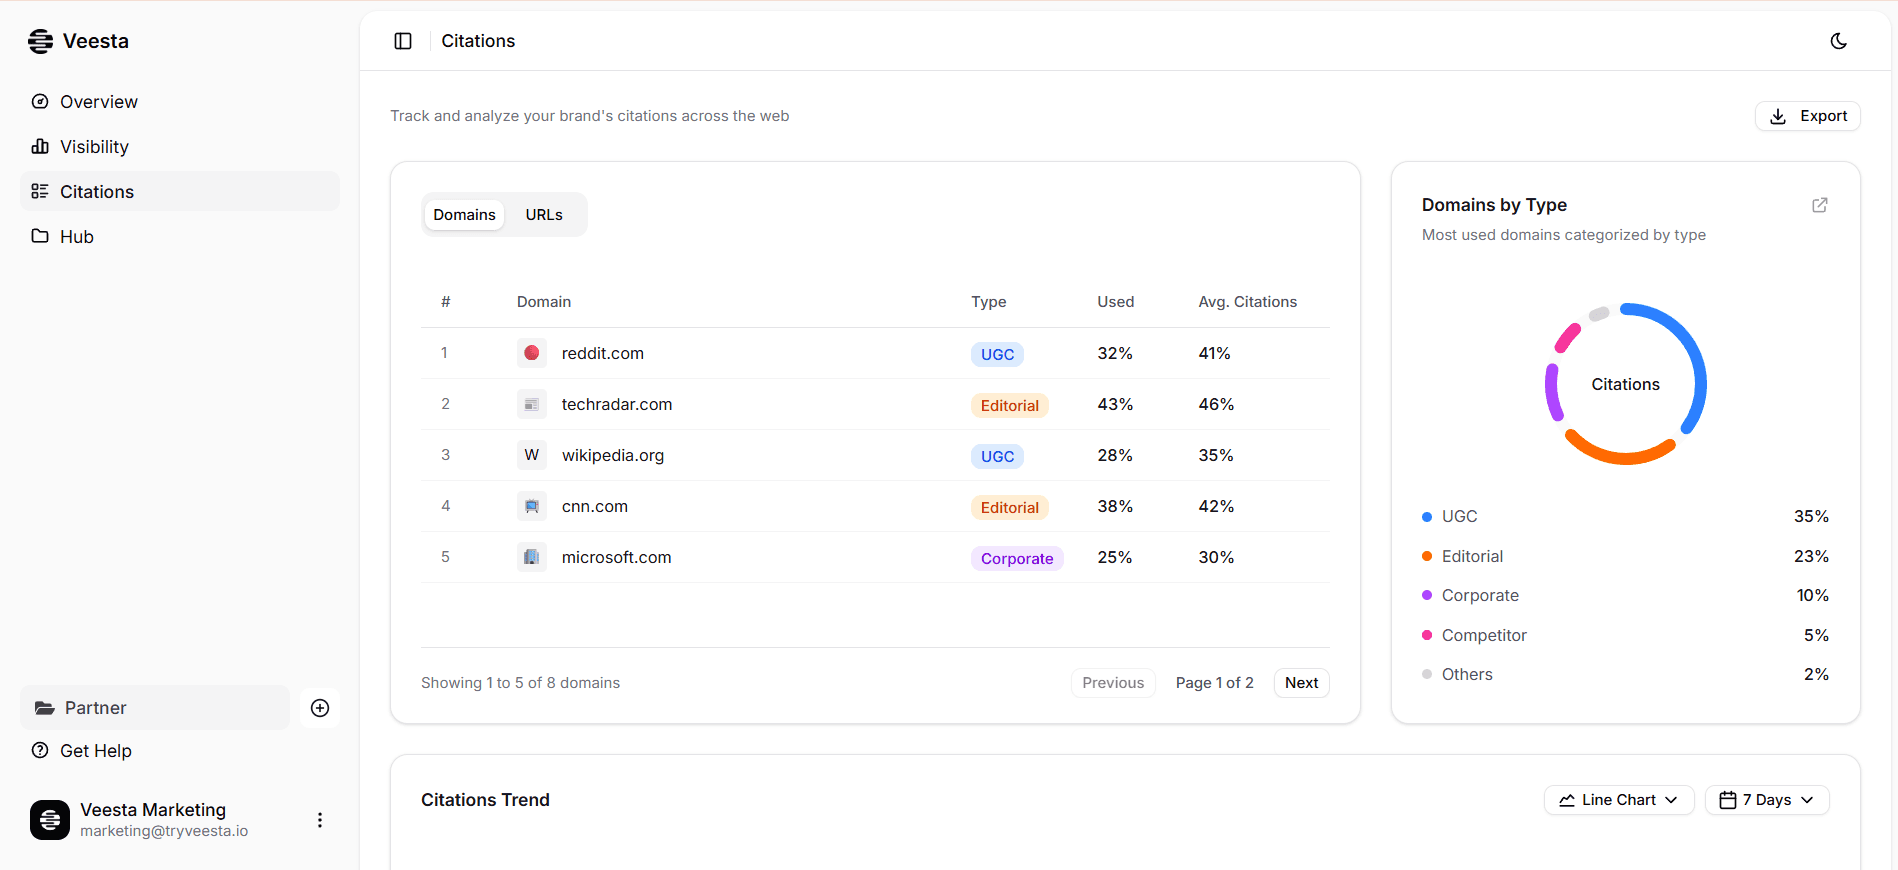Image resolution: width=1898 pixels, height=870 pixels.
Task: Go to Next page of domains
Action: [1301, 683]
